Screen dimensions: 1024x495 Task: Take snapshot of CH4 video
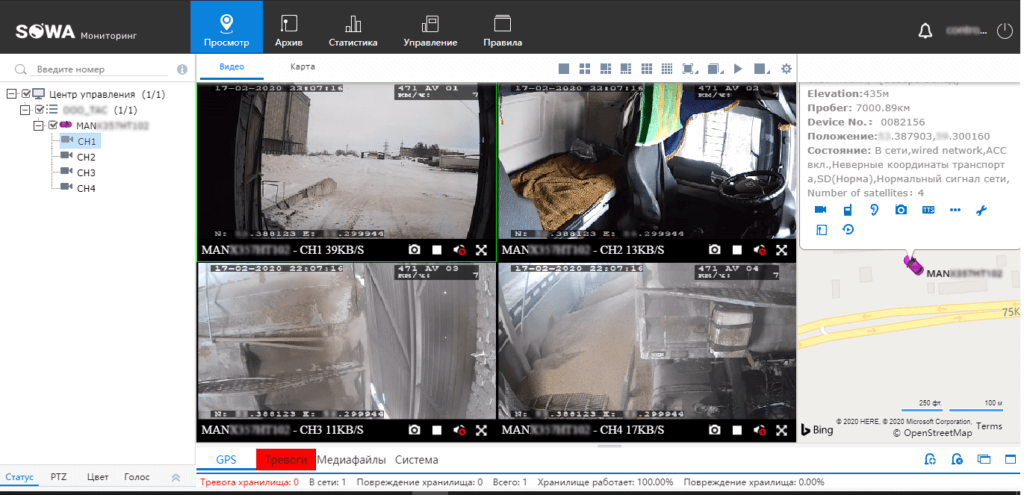(x=715, y=430)
